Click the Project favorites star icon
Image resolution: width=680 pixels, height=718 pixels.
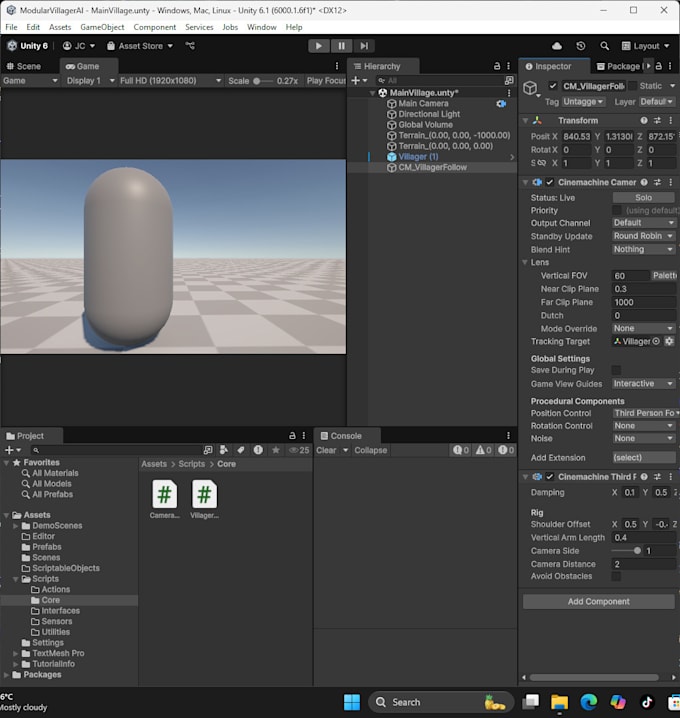tap(276, 450)
